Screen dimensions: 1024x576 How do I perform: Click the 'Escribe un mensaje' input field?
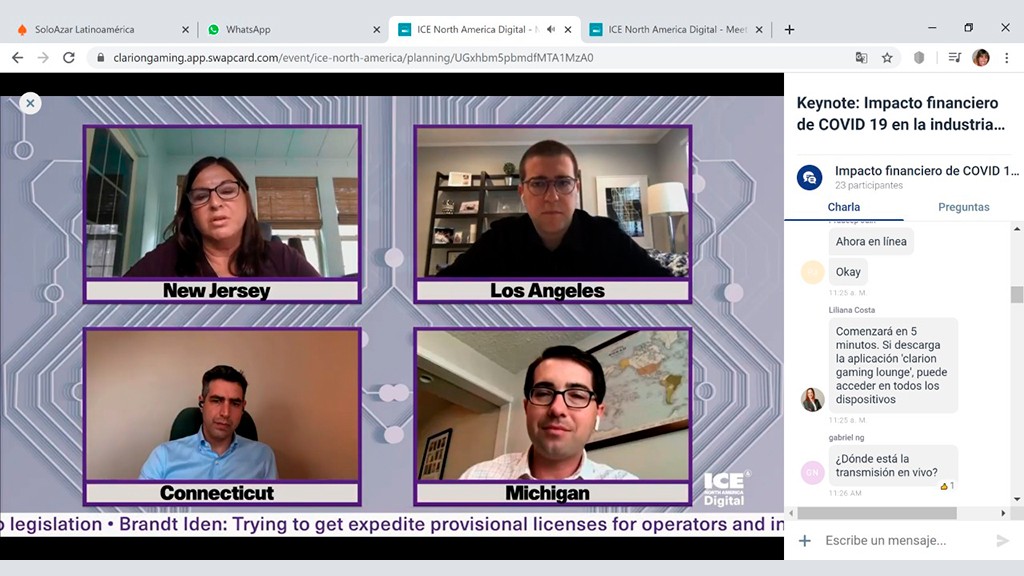(900, 541)
